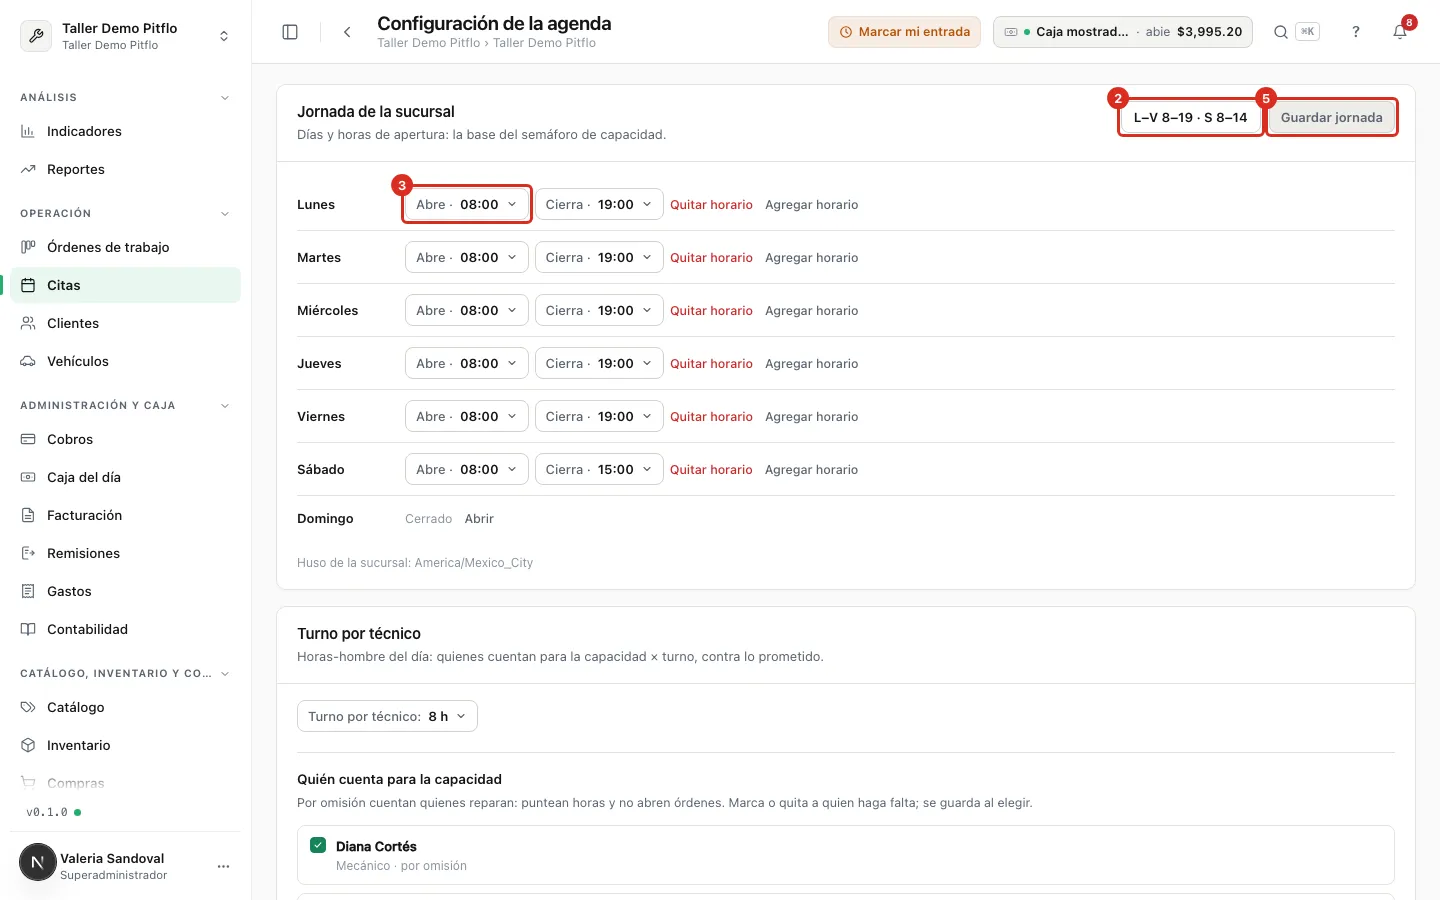Click Quitar horario for Miércoles
The width and height of the screenshot is (1440, 900).
(711, 310)
